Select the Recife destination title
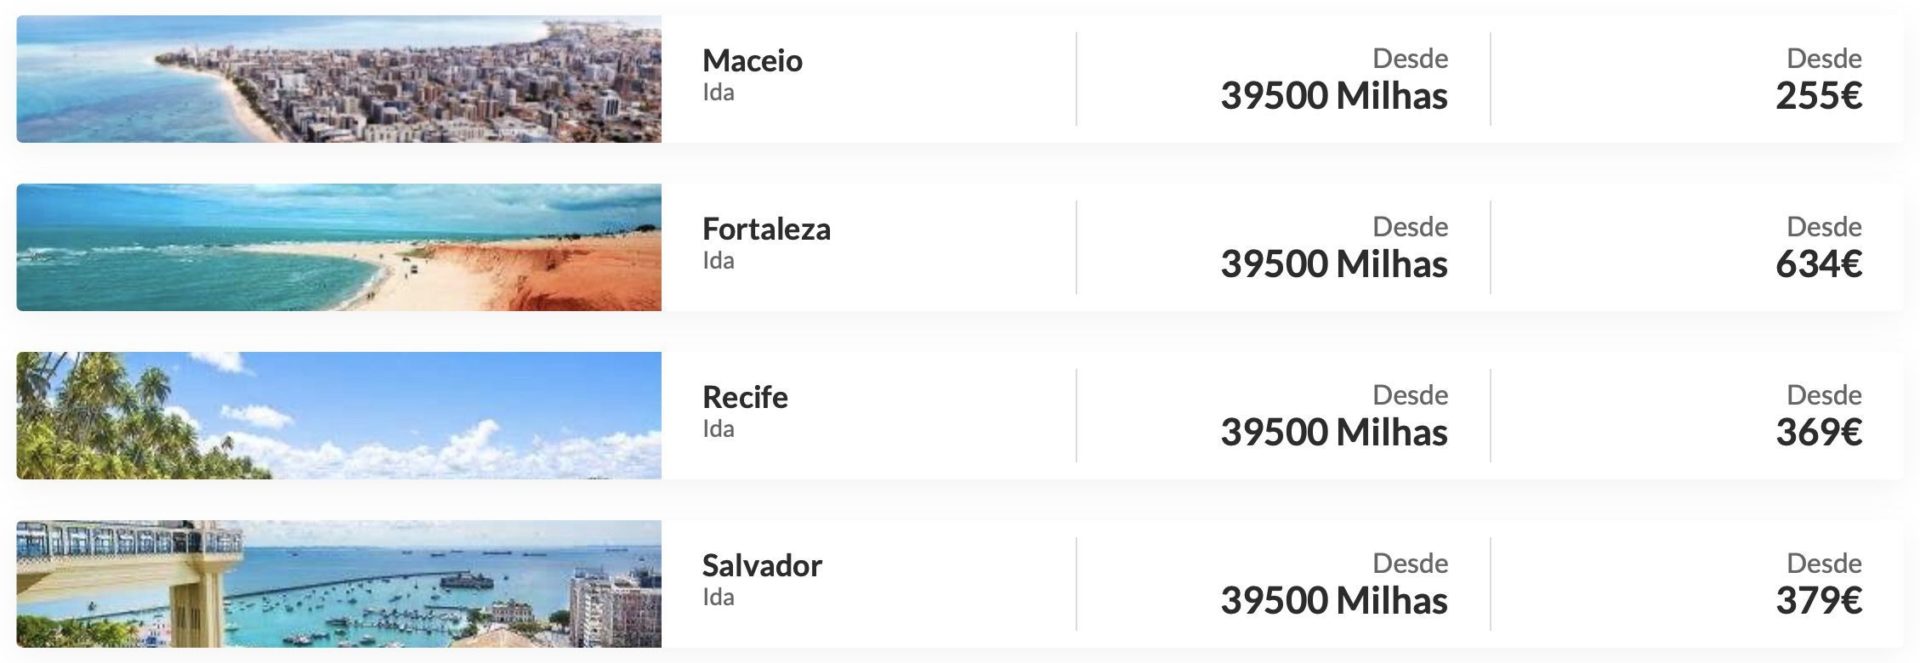The height and width of the screenshot is (663, 1920). [745, 397]
